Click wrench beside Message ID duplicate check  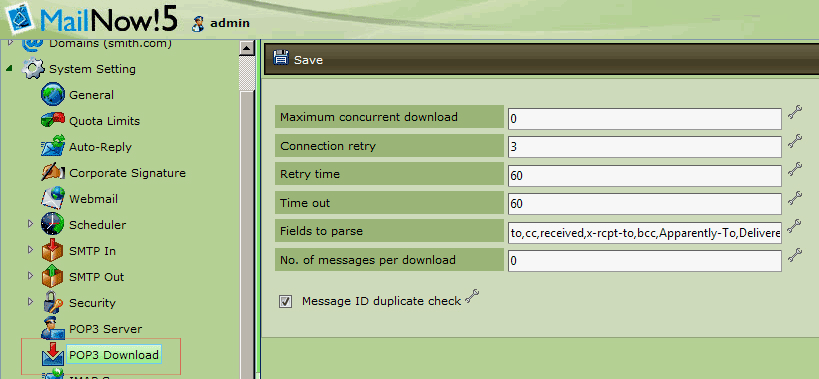click(x=472, y=297)
